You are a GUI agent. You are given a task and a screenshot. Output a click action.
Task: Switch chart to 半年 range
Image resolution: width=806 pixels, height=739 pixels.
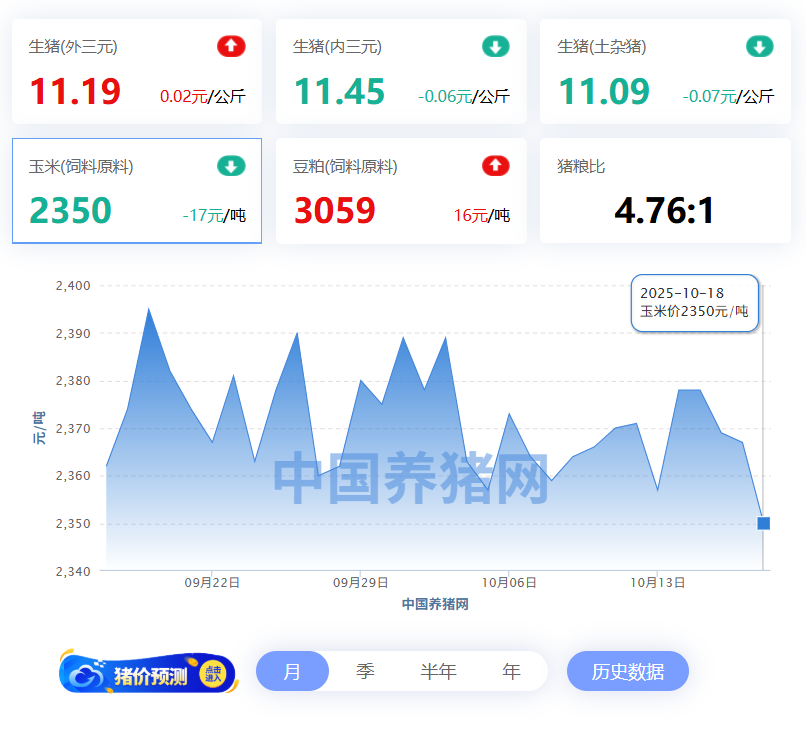[x=438, y=671]
